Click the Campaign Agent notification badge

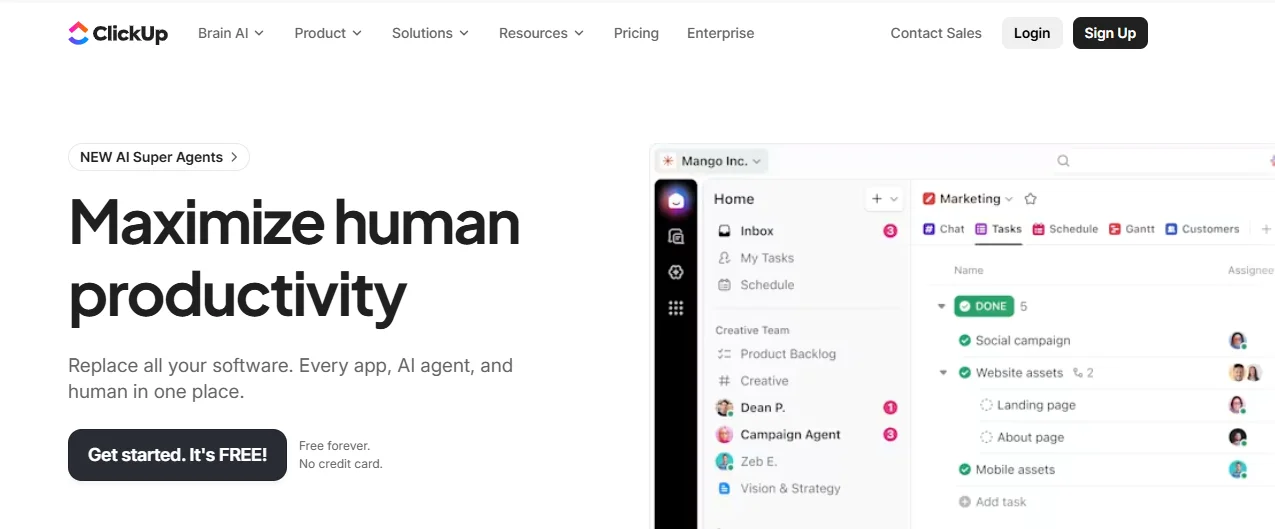890,435
